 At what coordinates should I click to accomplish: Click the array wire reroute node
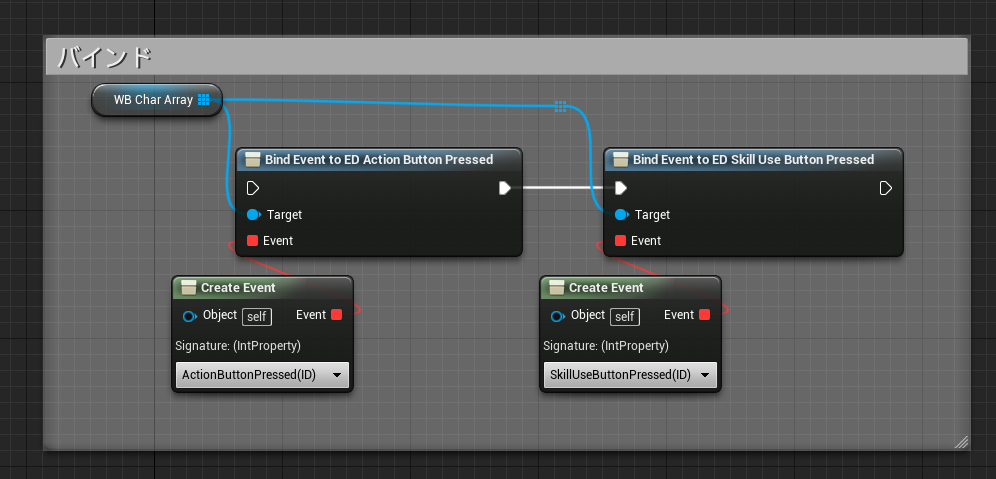[560, 106]
